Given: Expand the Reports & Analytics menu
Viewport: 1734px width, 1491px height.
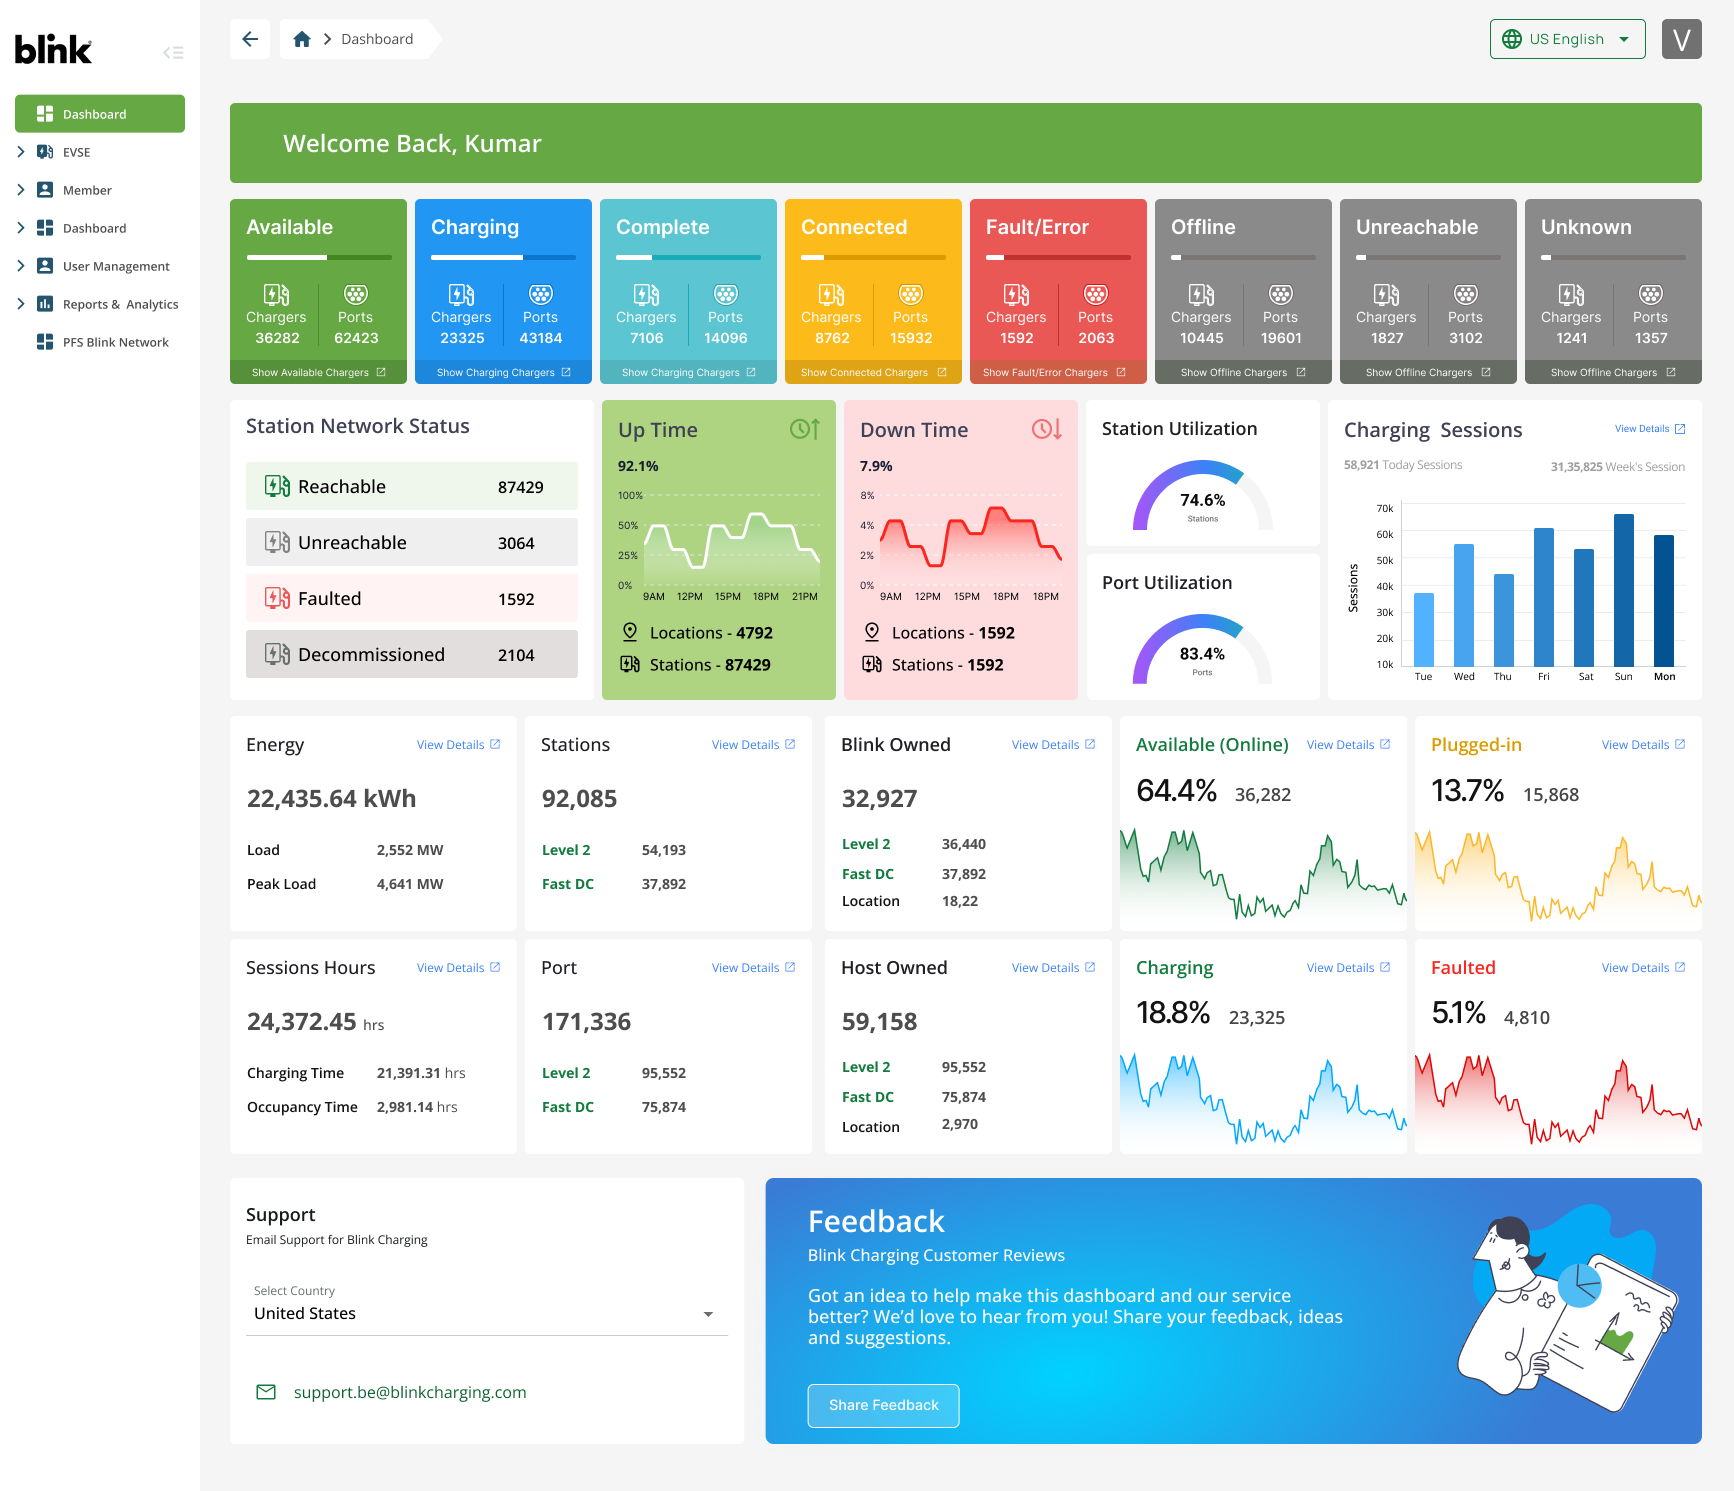Looking at the screenshot, I should click(21, 304).
